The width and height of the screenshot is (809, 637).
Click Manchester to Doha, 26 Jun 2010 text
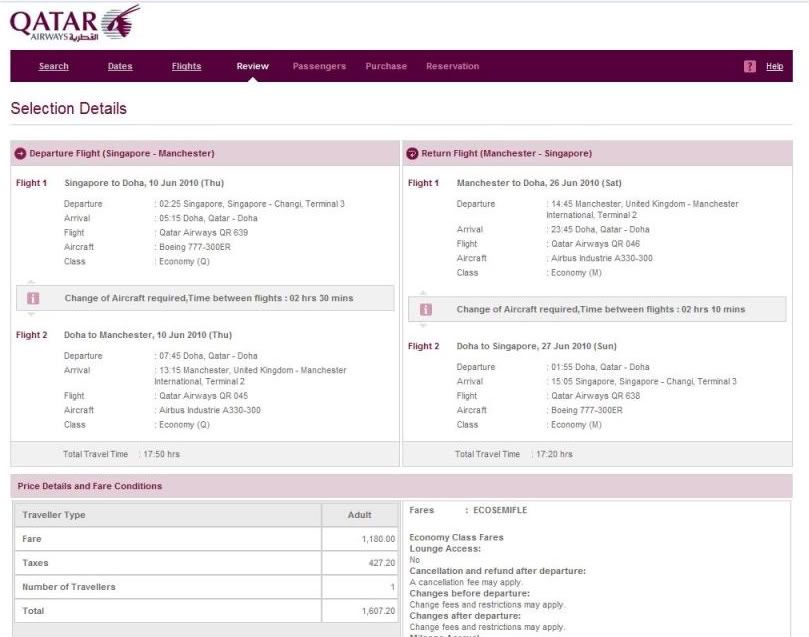tap(539, 183)
